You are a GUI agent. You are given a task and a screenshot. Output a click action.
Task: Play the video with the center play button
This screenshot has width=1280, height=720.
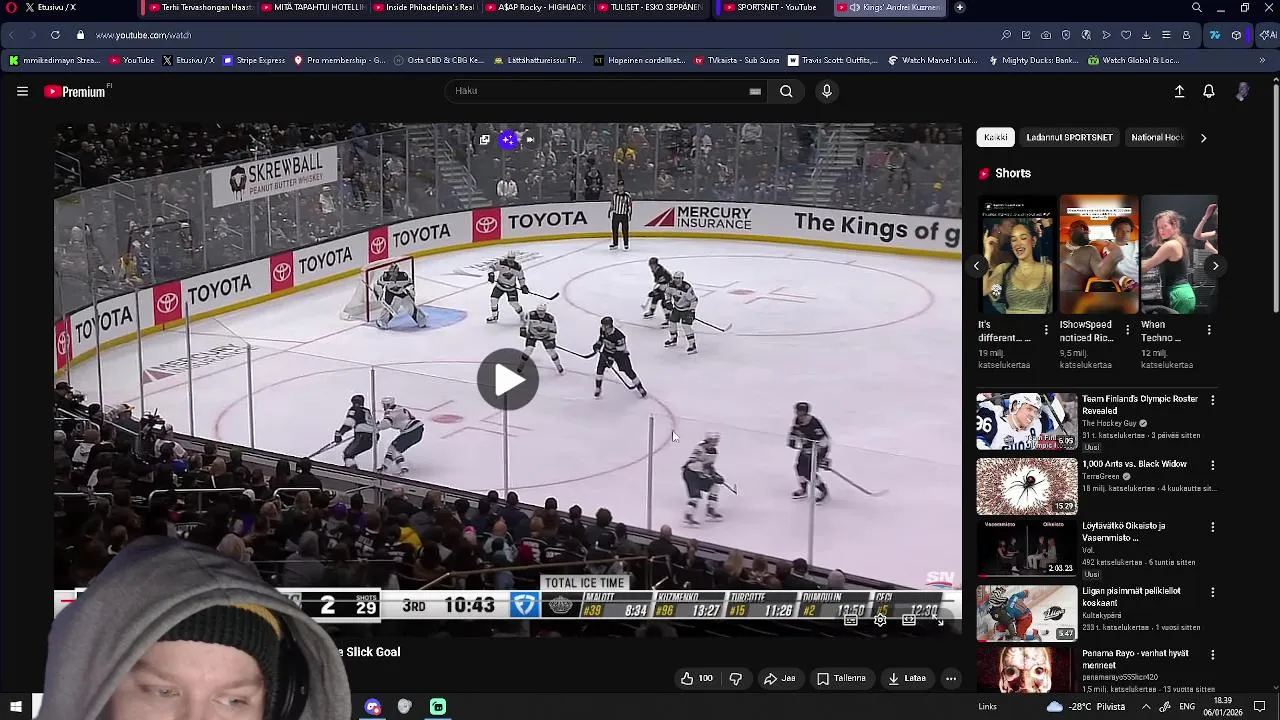tap(508, 380)
